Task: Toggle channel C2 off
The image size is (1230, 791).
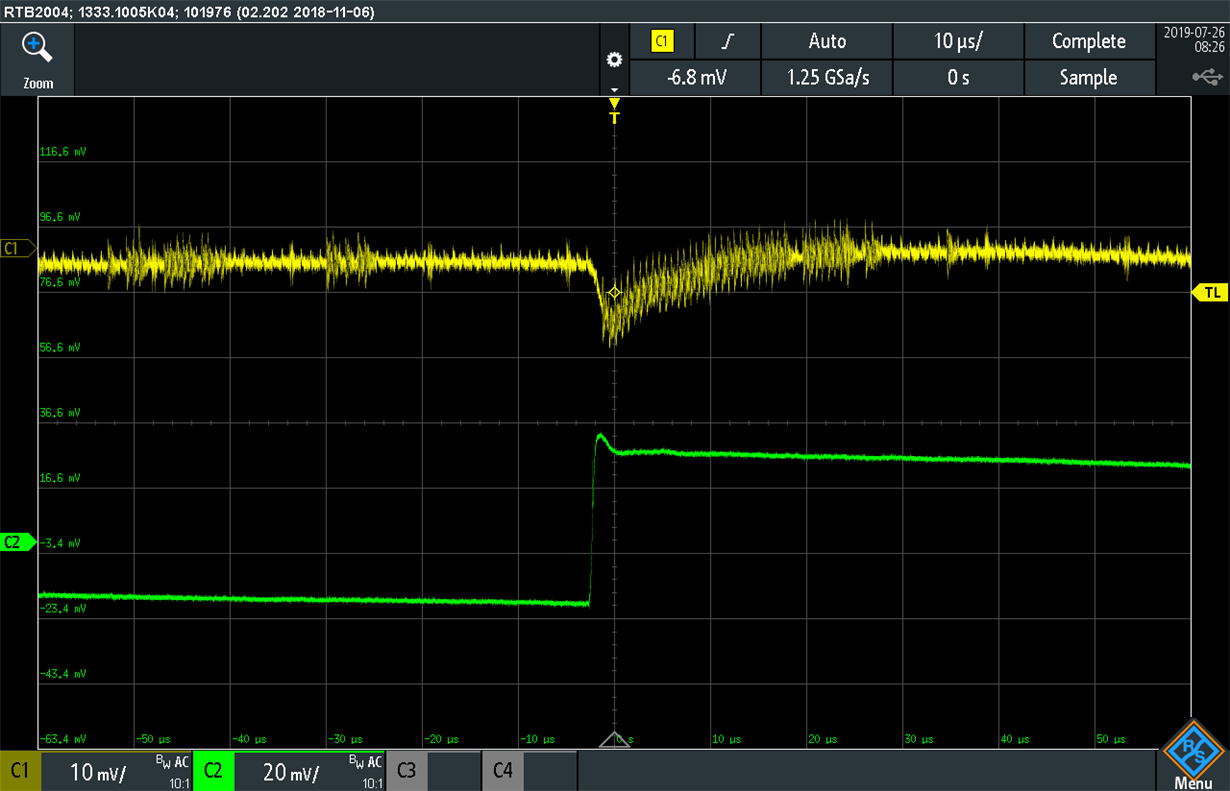Action: tap(213, 771)
